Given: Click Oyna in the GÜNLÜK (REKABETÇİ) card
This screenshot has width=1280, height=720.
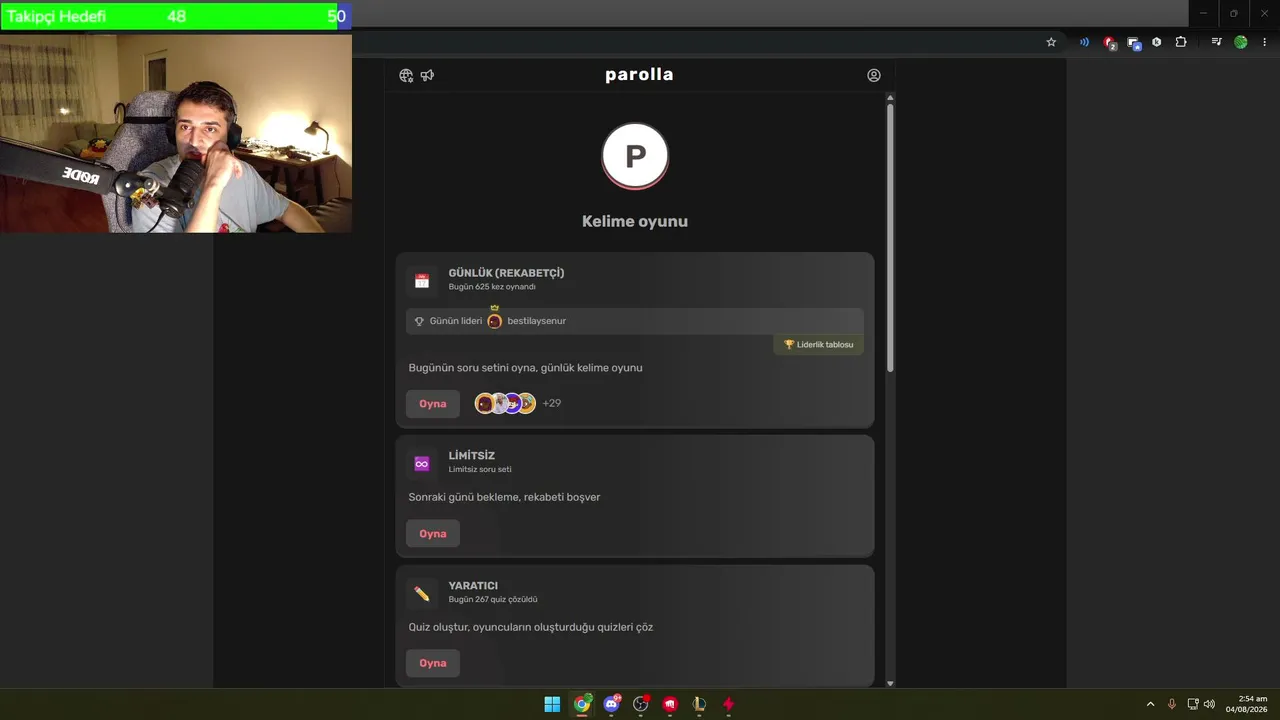Looking at the screenshot, I should click(433, 404).
